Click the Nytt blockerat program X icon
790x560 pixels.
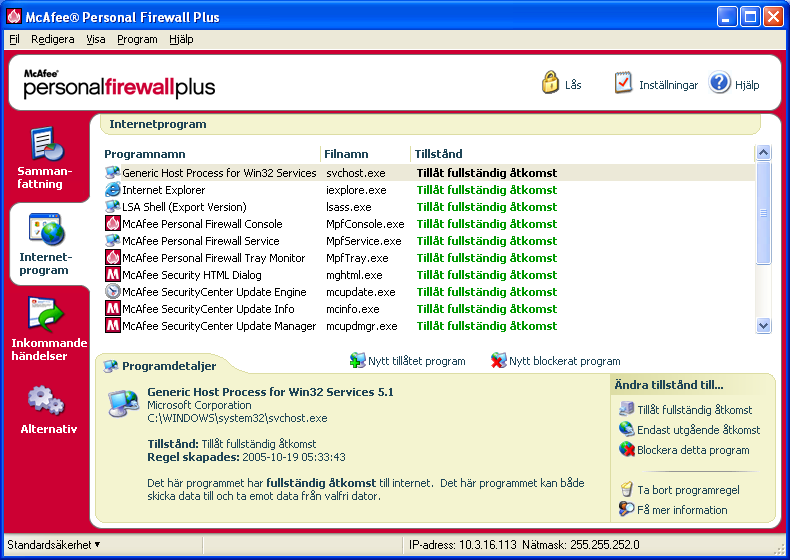[498, 360]
